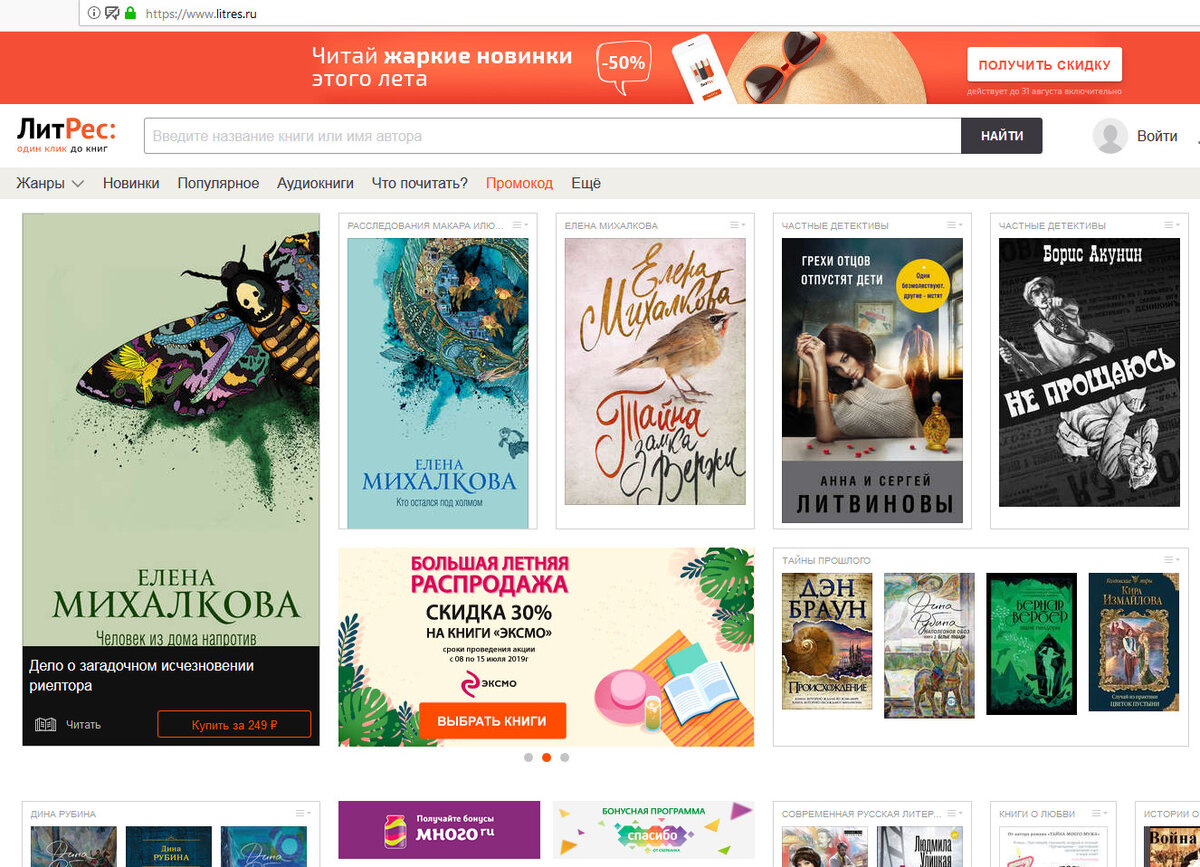The width and height of the screenshot is (1200, 867).
Task: Click the site info icon in address bar
Action: click(93, 14)
